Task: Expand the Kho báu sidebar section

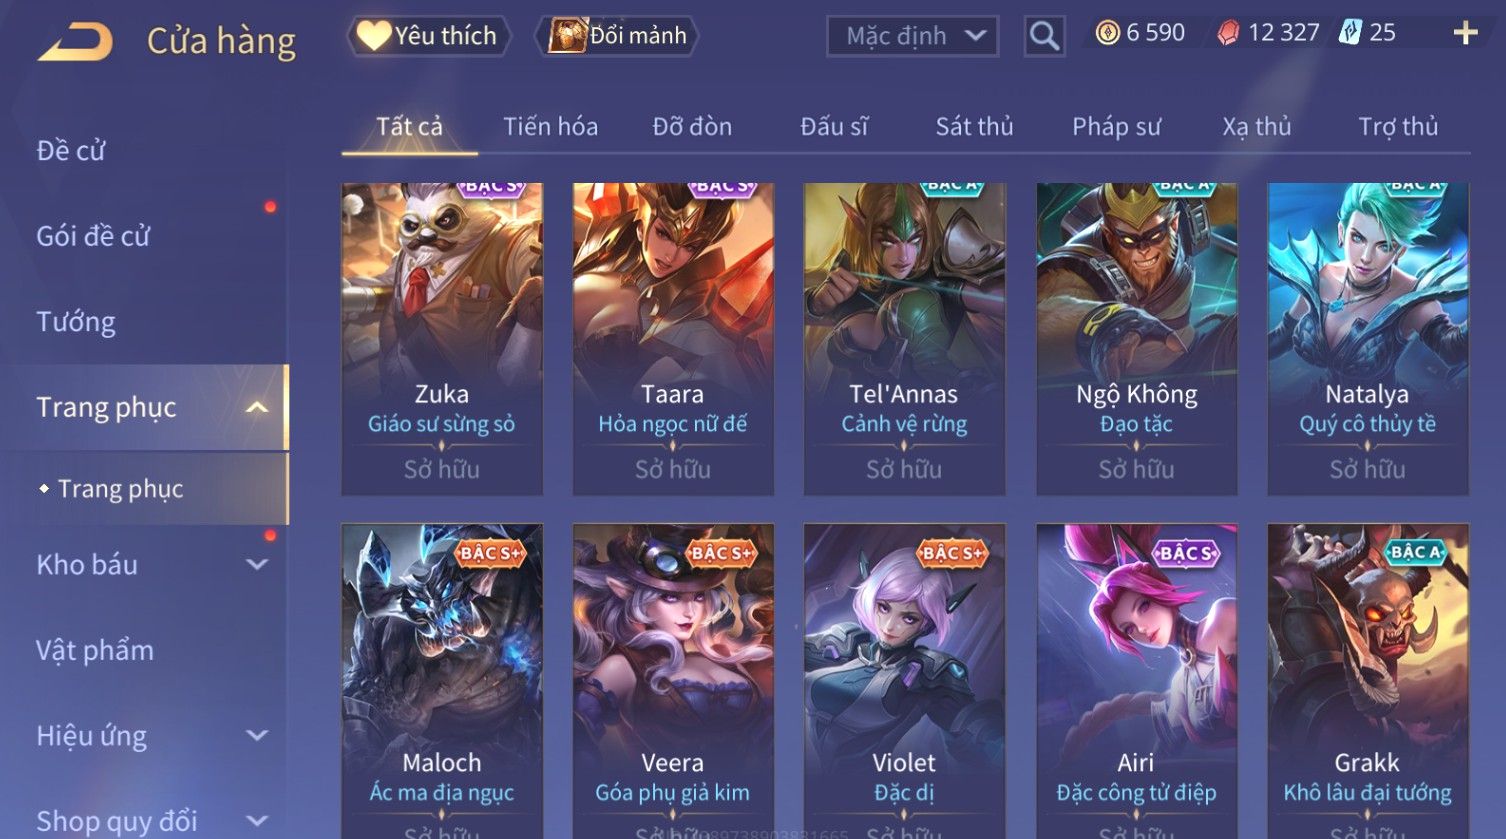Action: 257,565
